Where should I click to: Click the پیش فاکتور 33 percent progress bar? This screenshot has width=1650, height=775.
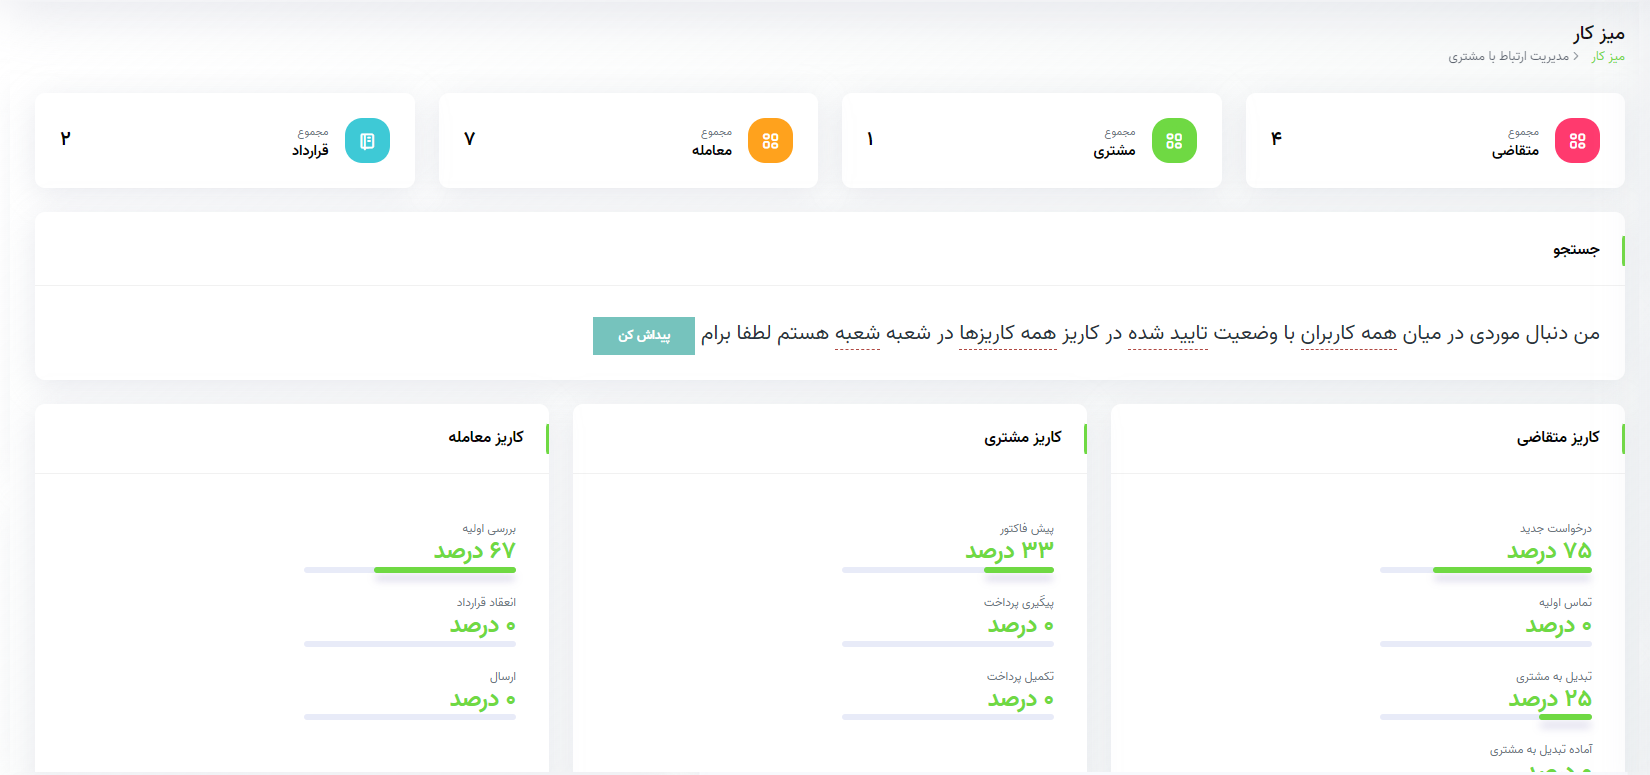(x=948, y=570)
